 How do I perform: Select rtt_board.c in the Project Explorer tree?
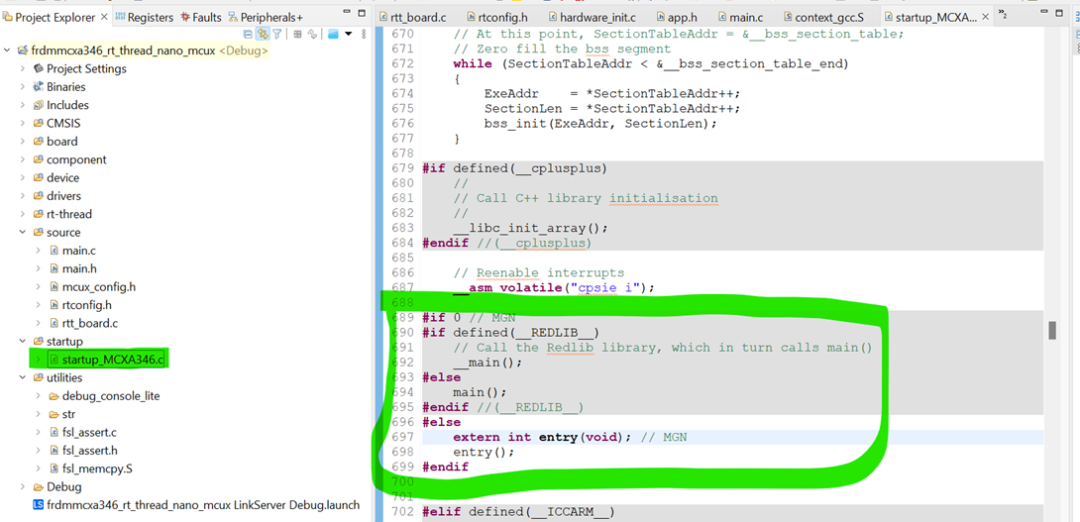91,323
